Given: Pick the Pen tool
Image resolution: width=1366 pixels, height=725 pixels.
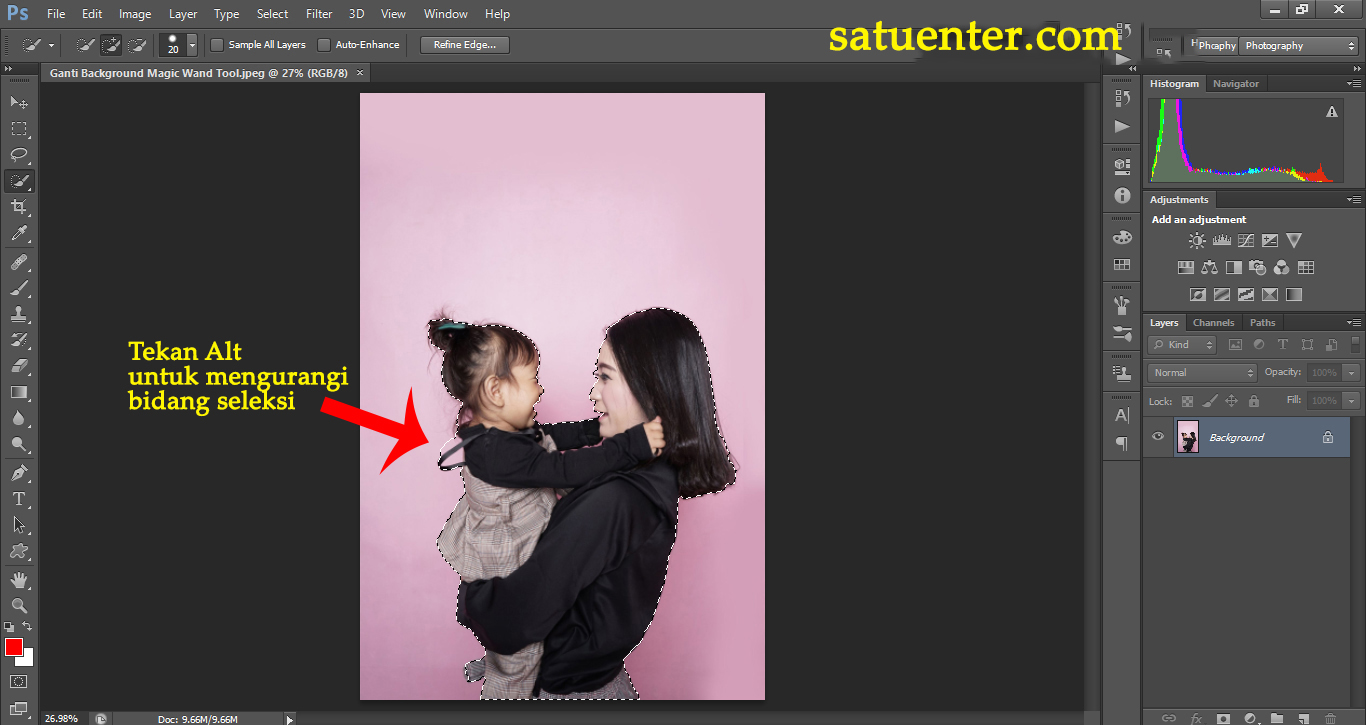Looking at the screenshot, I should click(19, 472).
